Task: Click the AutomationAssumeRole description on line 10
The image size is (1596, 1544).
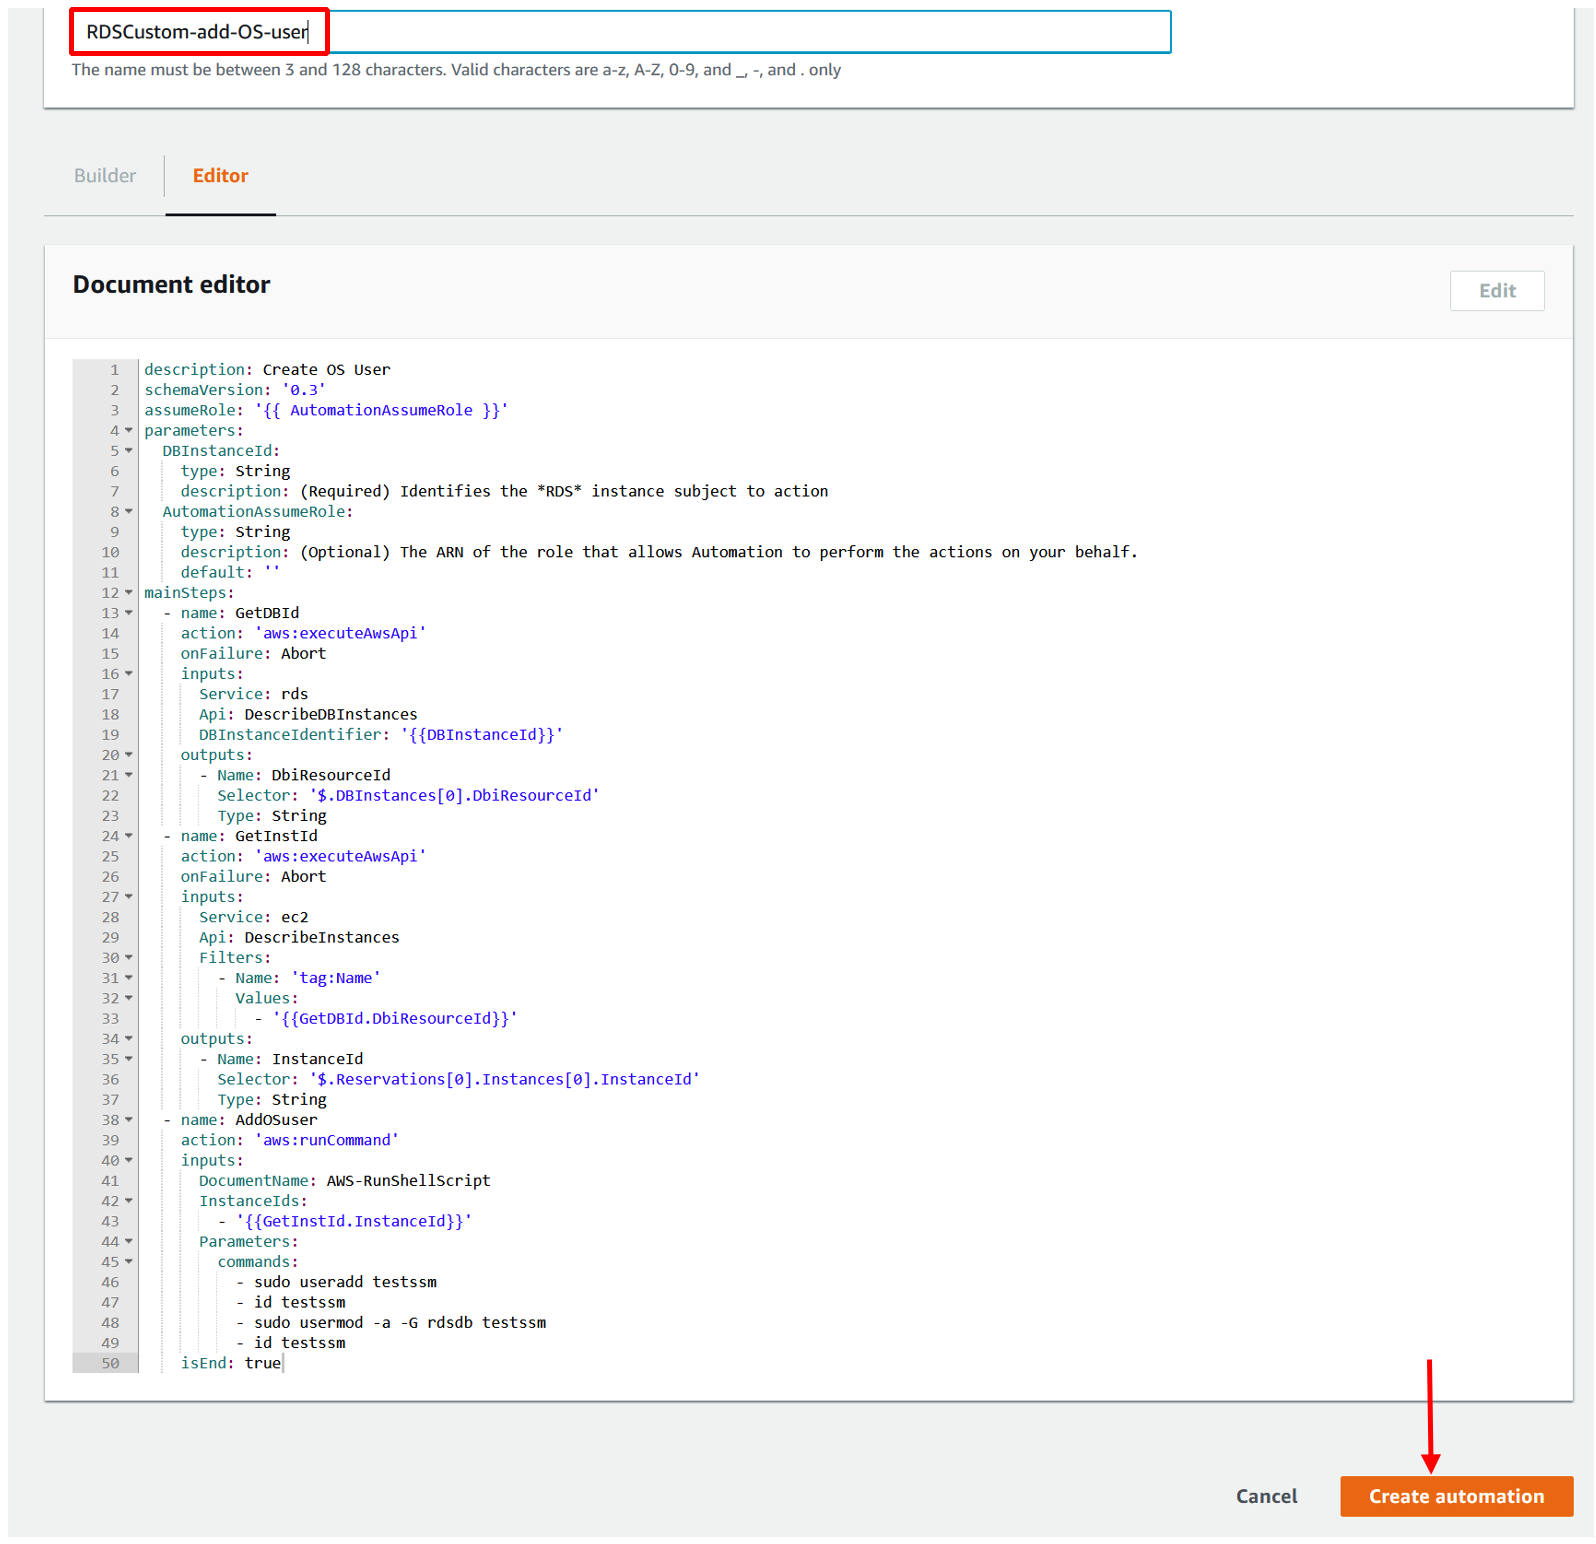Action: click(659, 552)
